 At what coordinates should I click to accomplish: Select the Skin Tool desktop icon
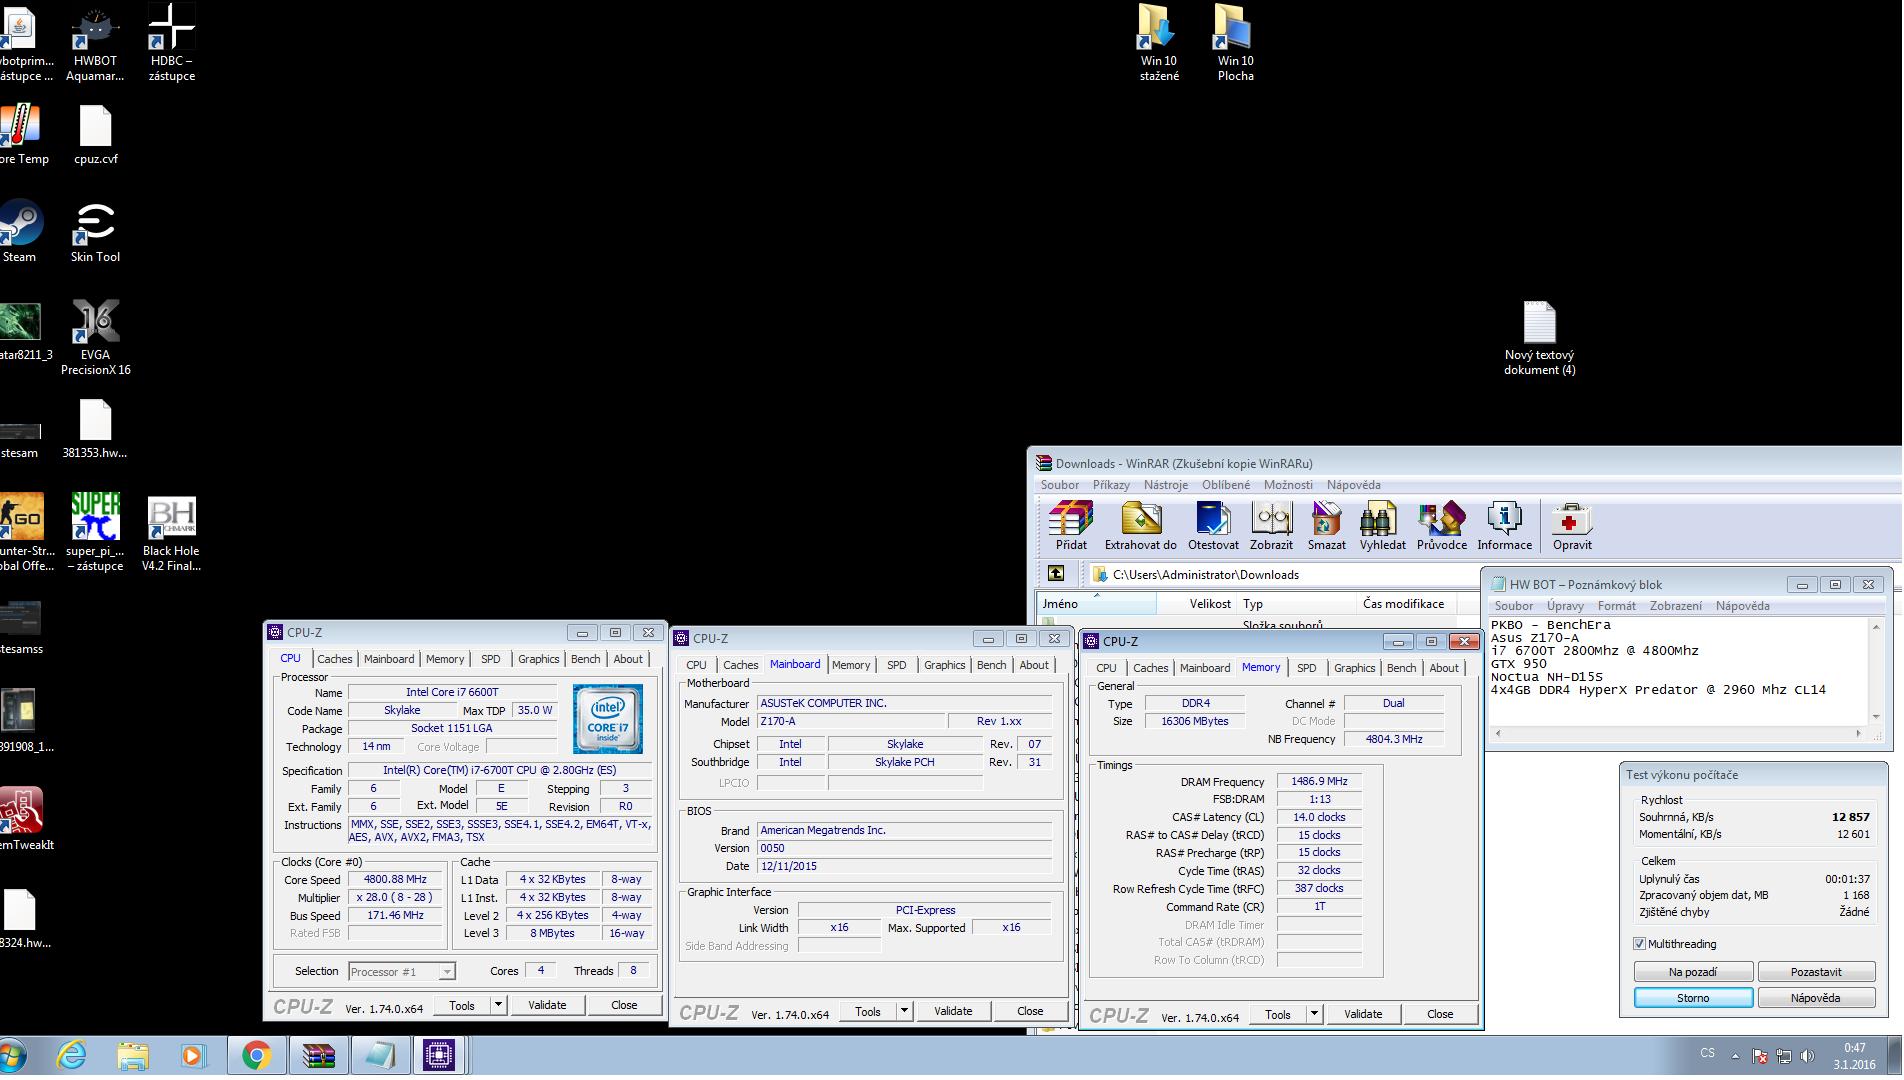(95, 232)
